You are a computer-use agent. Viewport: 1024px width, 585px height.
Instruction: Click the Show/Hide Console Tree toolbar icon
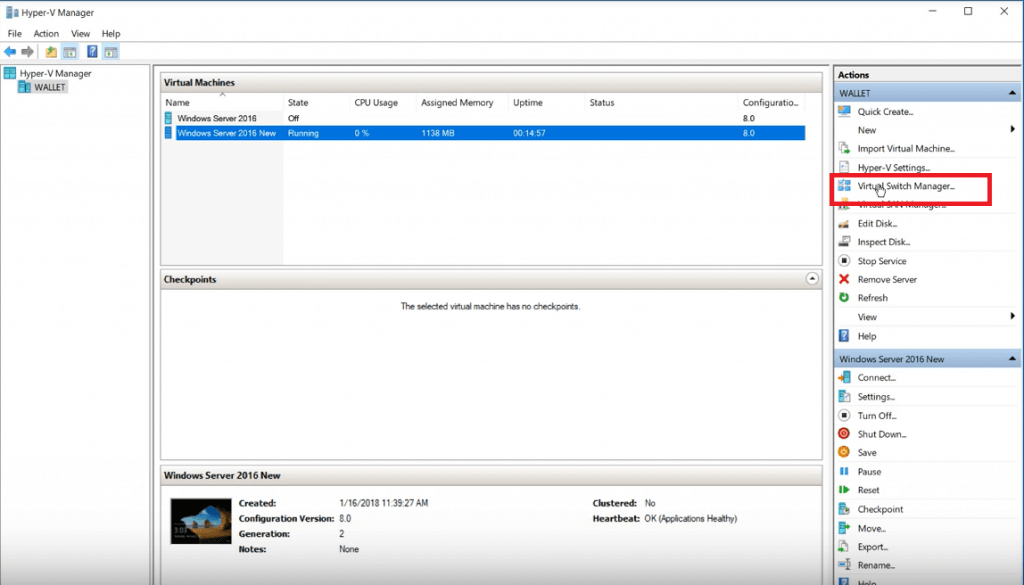[x=70, y=52]
